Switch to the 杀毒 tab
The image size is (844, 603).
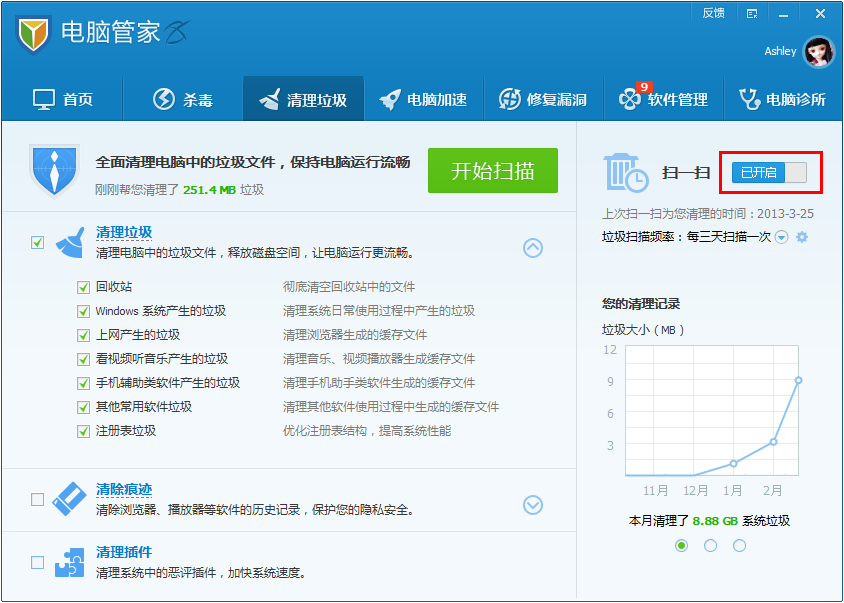point(182,100)
